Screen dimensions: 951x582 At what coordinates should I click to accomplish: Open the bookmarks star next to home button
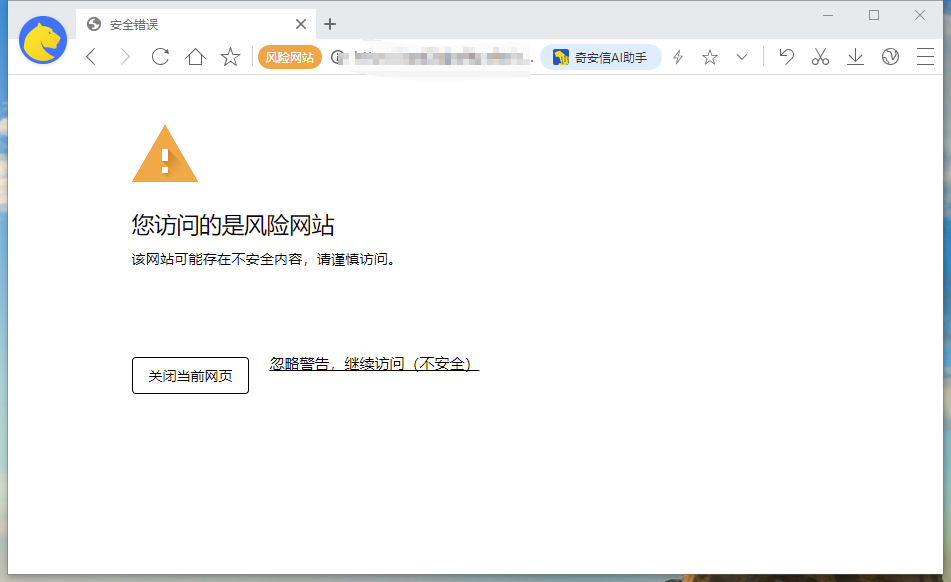coord(229,57)
